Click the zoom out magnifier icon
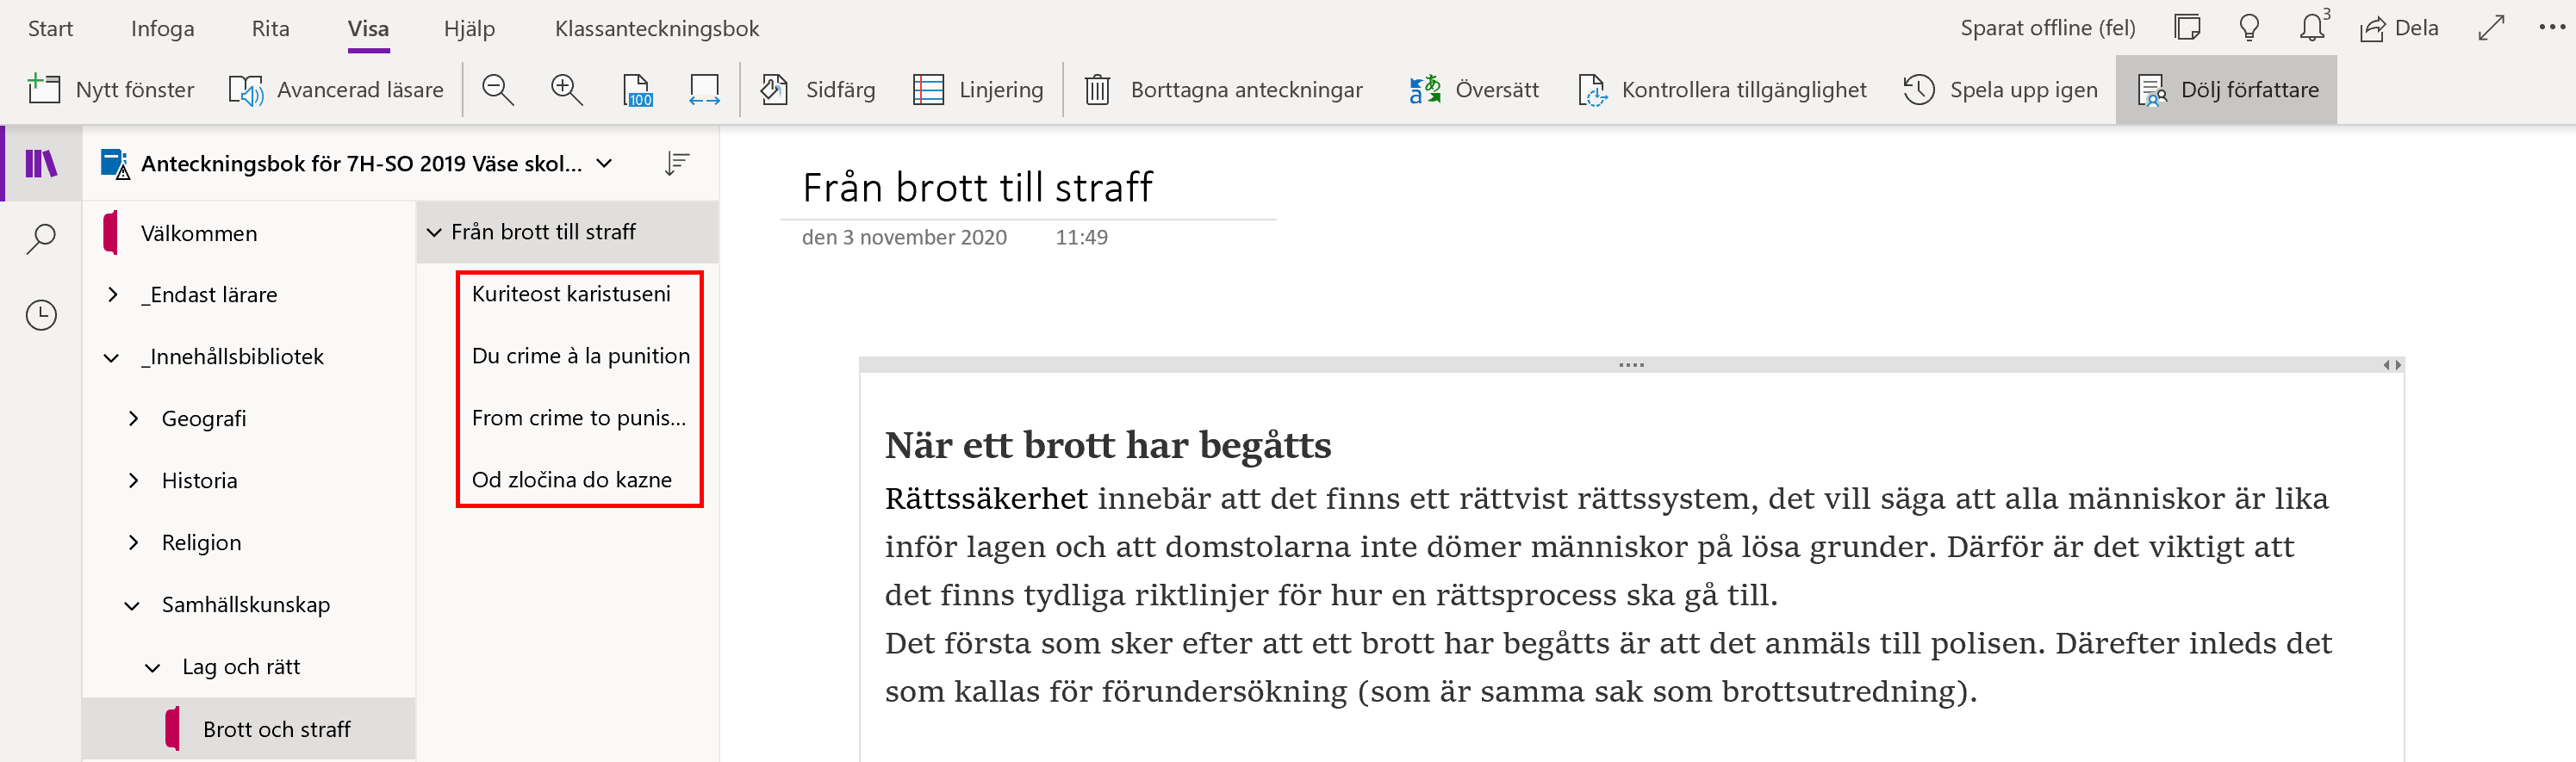The image size is (2576, 762). (x=497, y=90)
